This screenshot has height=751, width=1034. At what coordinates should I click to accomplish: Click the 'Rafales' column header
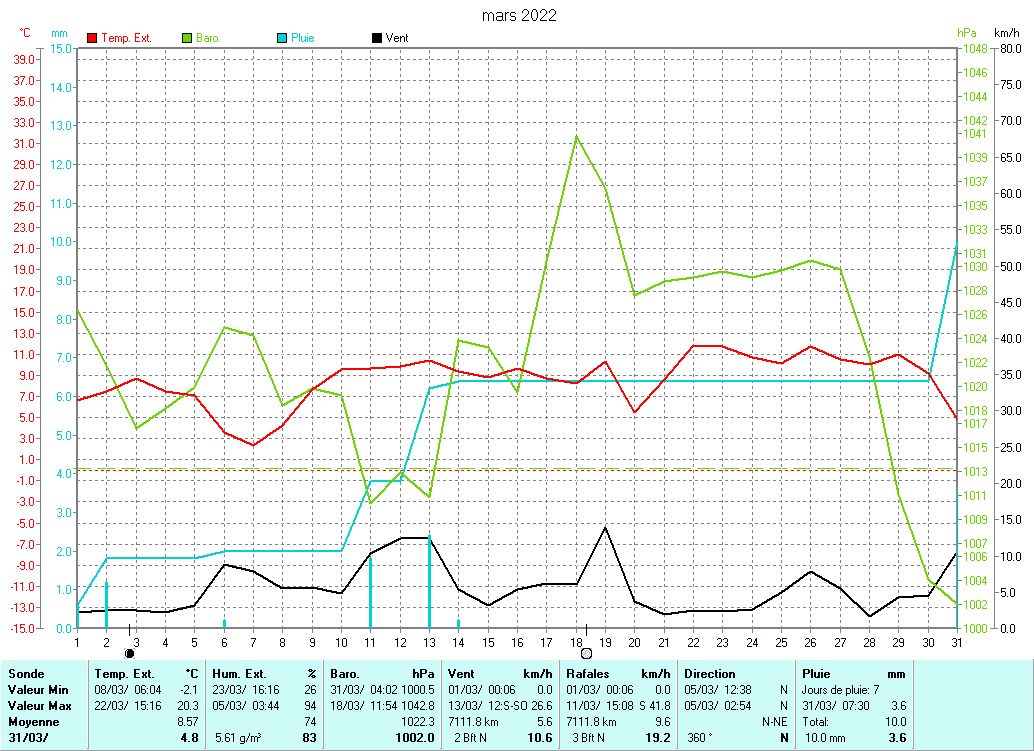(589, 674)
